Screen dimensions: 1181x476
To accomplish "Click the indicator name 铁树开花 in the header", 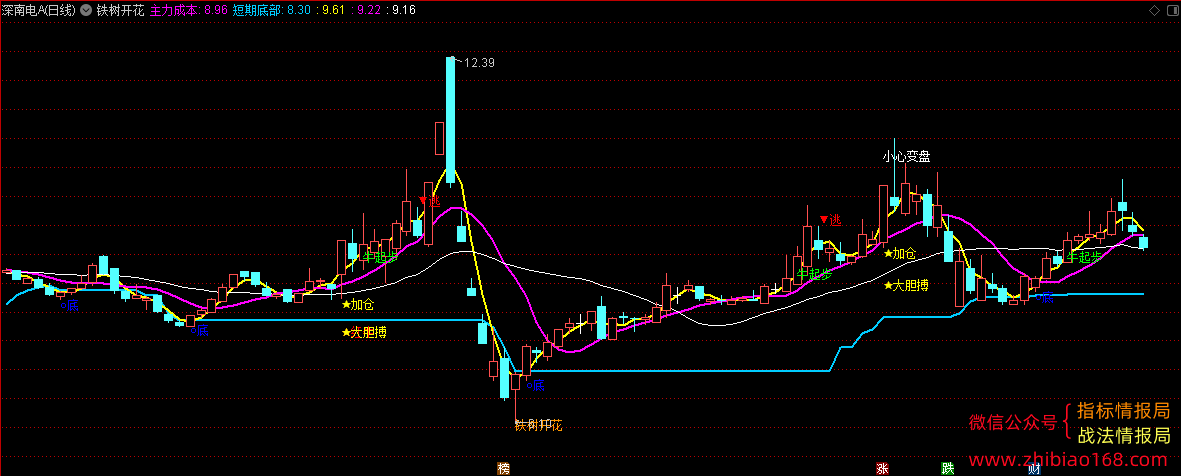I will (x=120, y=11).
